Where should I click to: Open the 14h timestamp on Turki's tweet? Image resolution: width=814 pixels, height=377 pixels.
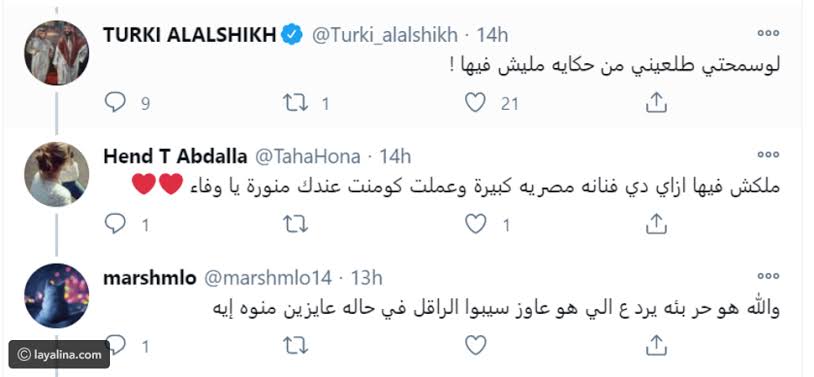492,35
